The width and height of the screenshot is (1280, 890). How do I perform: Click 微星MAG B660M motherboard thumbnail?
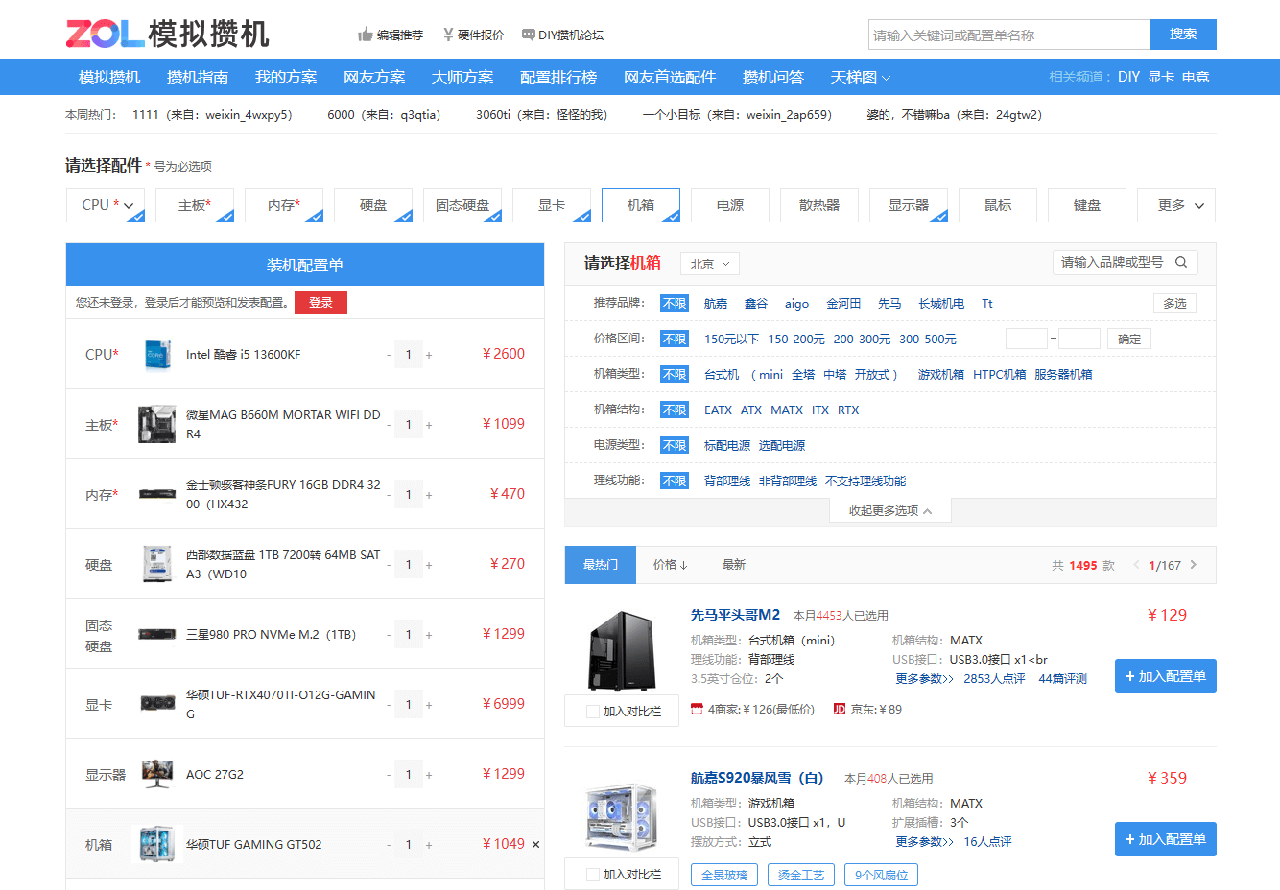click(158, 424)
